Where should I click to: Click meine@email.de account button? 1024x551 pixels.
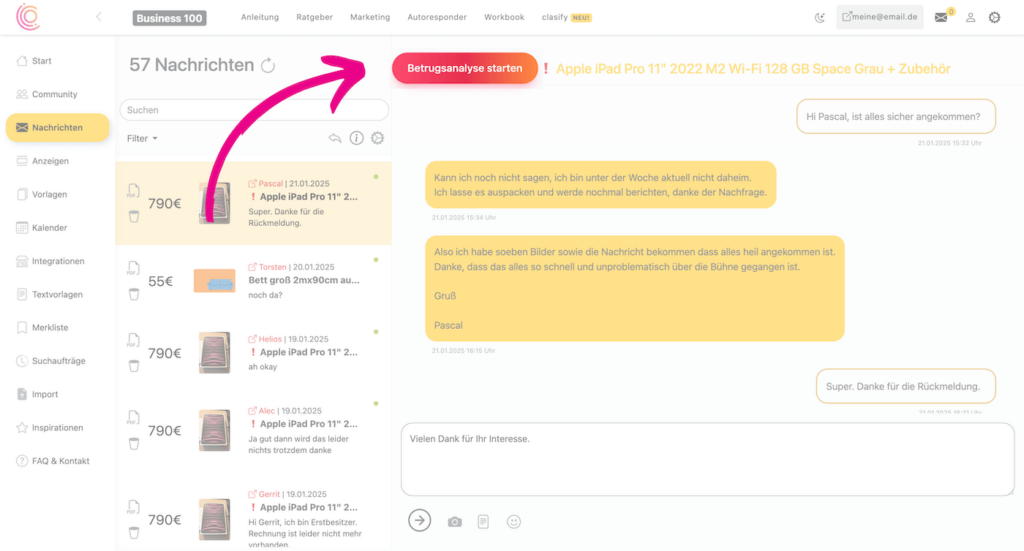[880, 17]
